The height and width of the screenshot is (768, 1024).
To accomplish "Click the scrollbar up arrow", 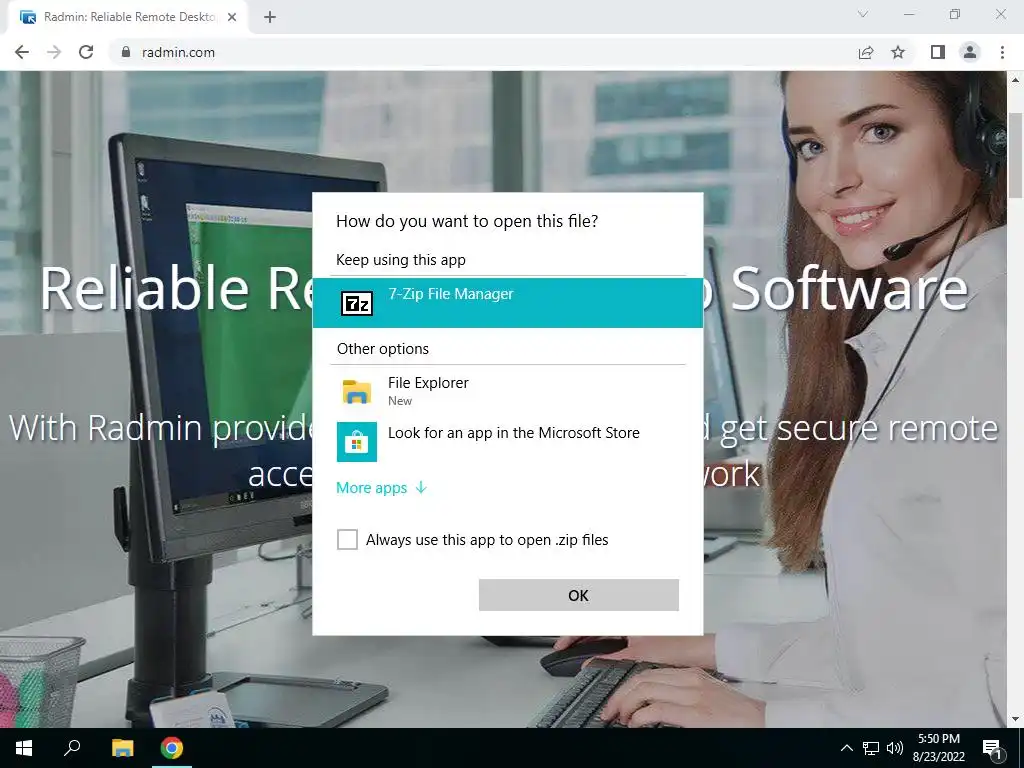I will [1015, 80].
